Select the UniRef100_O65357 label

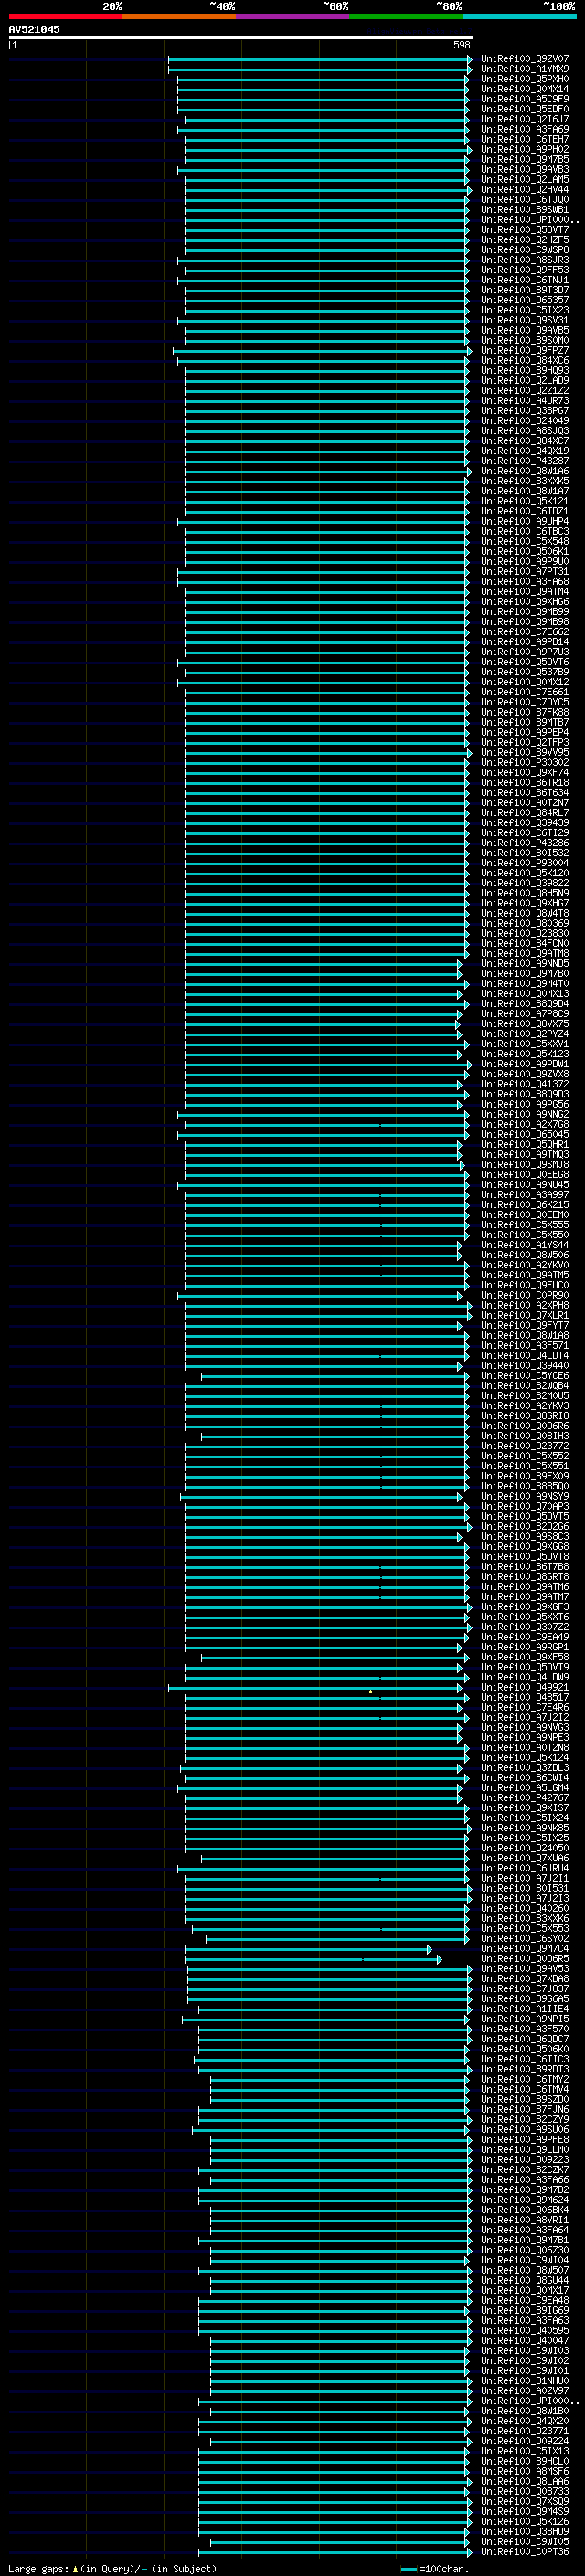click(x=525, y=300)
